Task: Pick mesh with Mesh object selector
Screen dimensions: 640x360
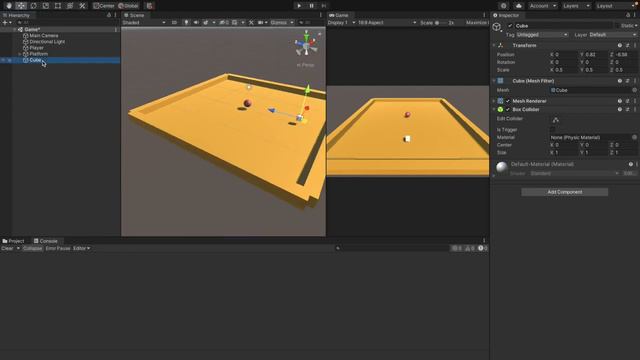Action: tap(634, 90)
